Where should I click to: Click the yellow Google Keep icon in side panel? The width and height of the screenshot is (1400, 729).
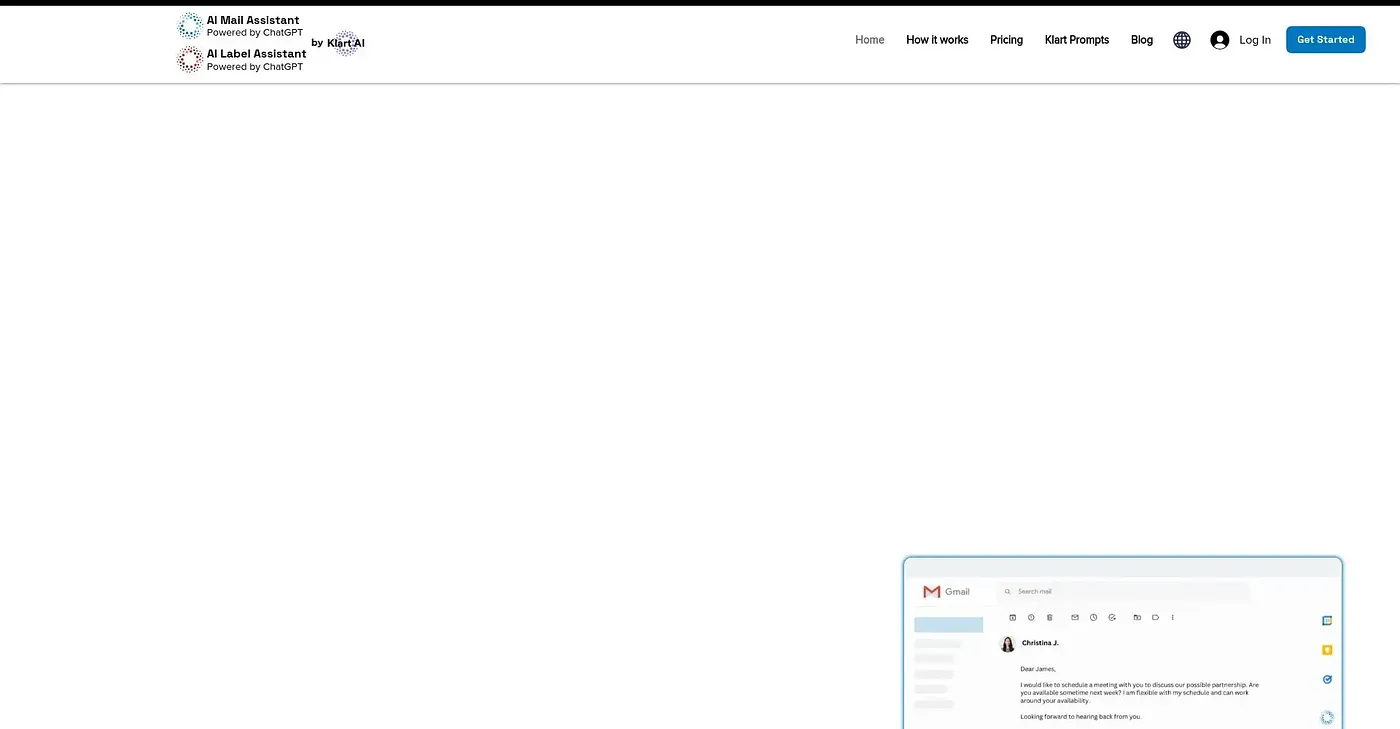(x=1327, y=650)
